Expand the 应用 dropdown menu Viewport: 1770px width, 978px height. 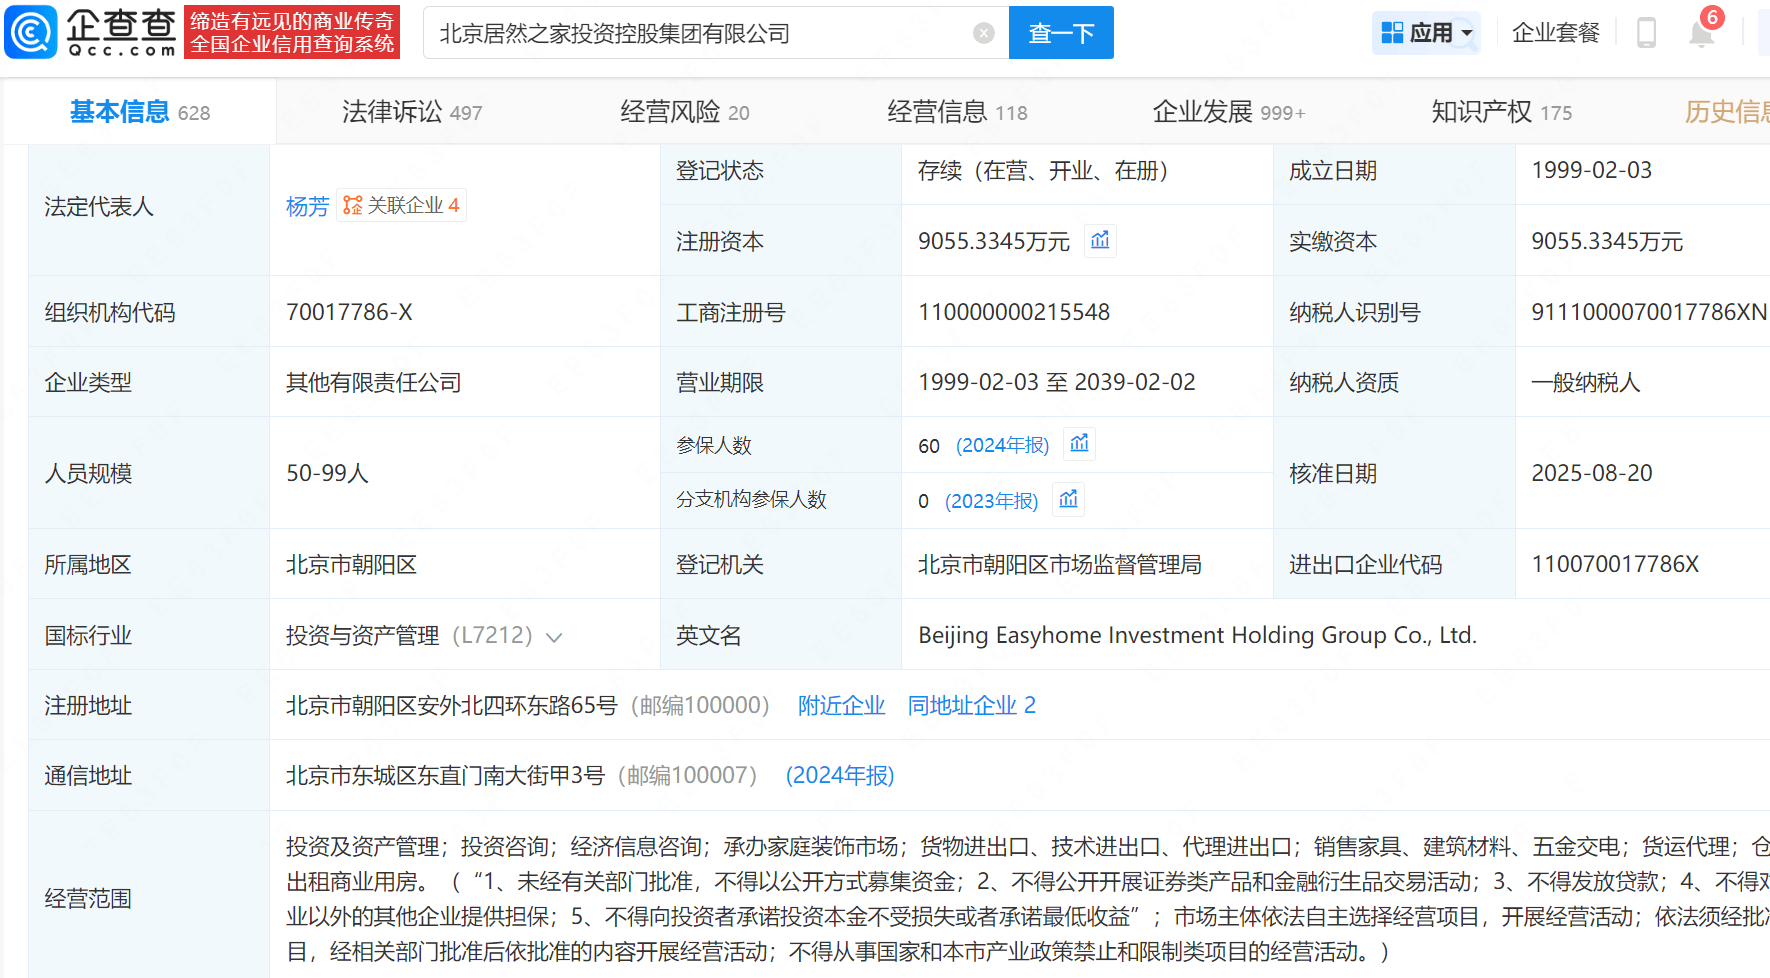point(1467,33)
